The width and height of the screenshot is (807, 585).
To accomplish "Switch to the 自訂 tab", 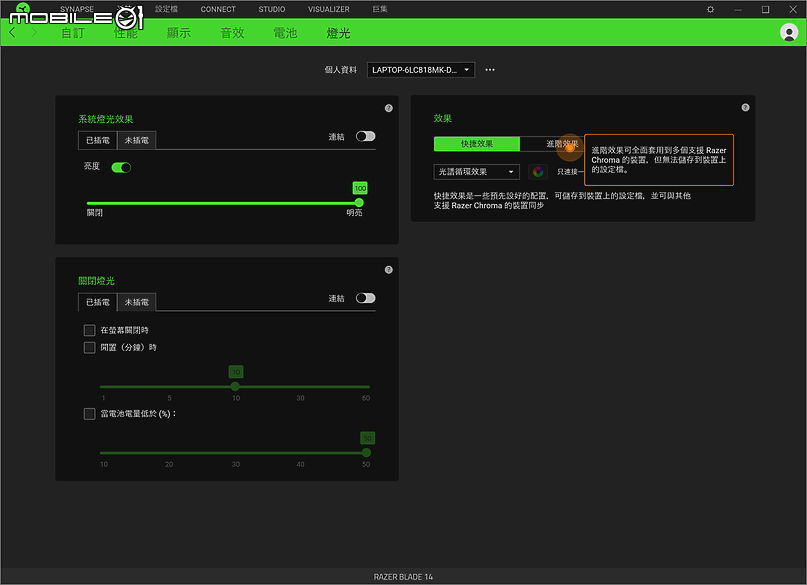I will coord(73,33).
